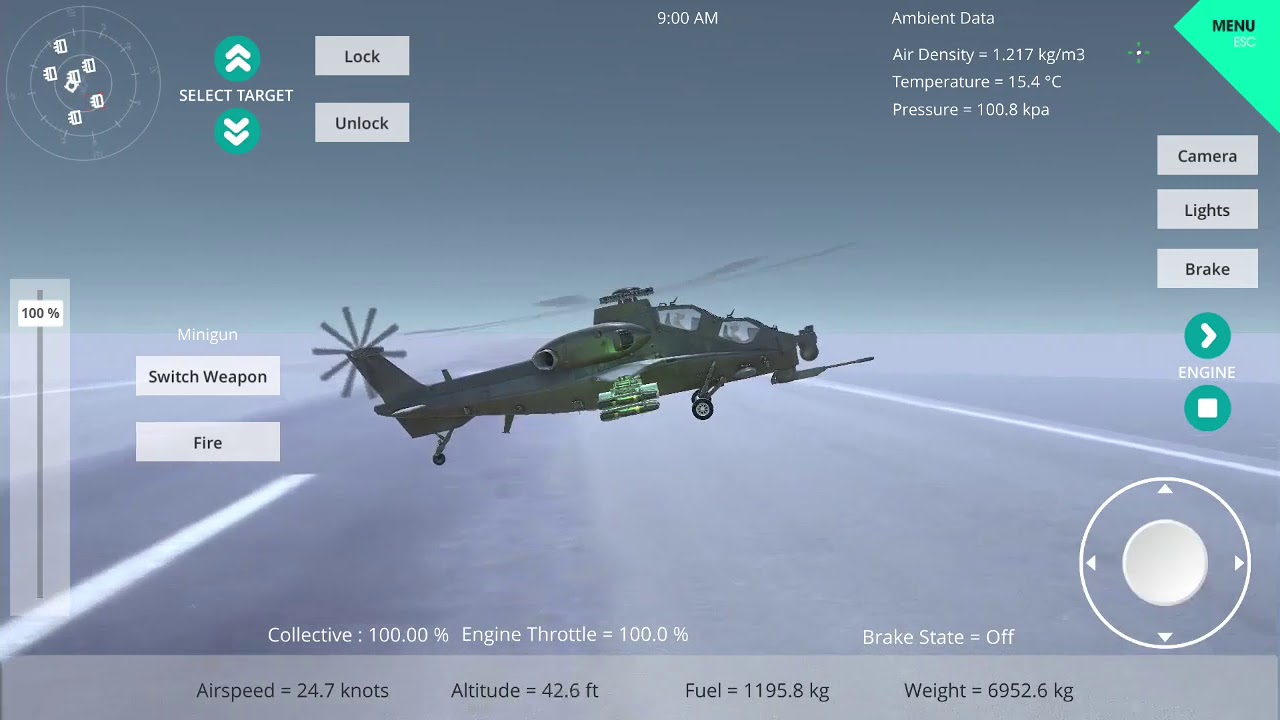
Task: Click the joystick center knob
Action: [1165, 563]
